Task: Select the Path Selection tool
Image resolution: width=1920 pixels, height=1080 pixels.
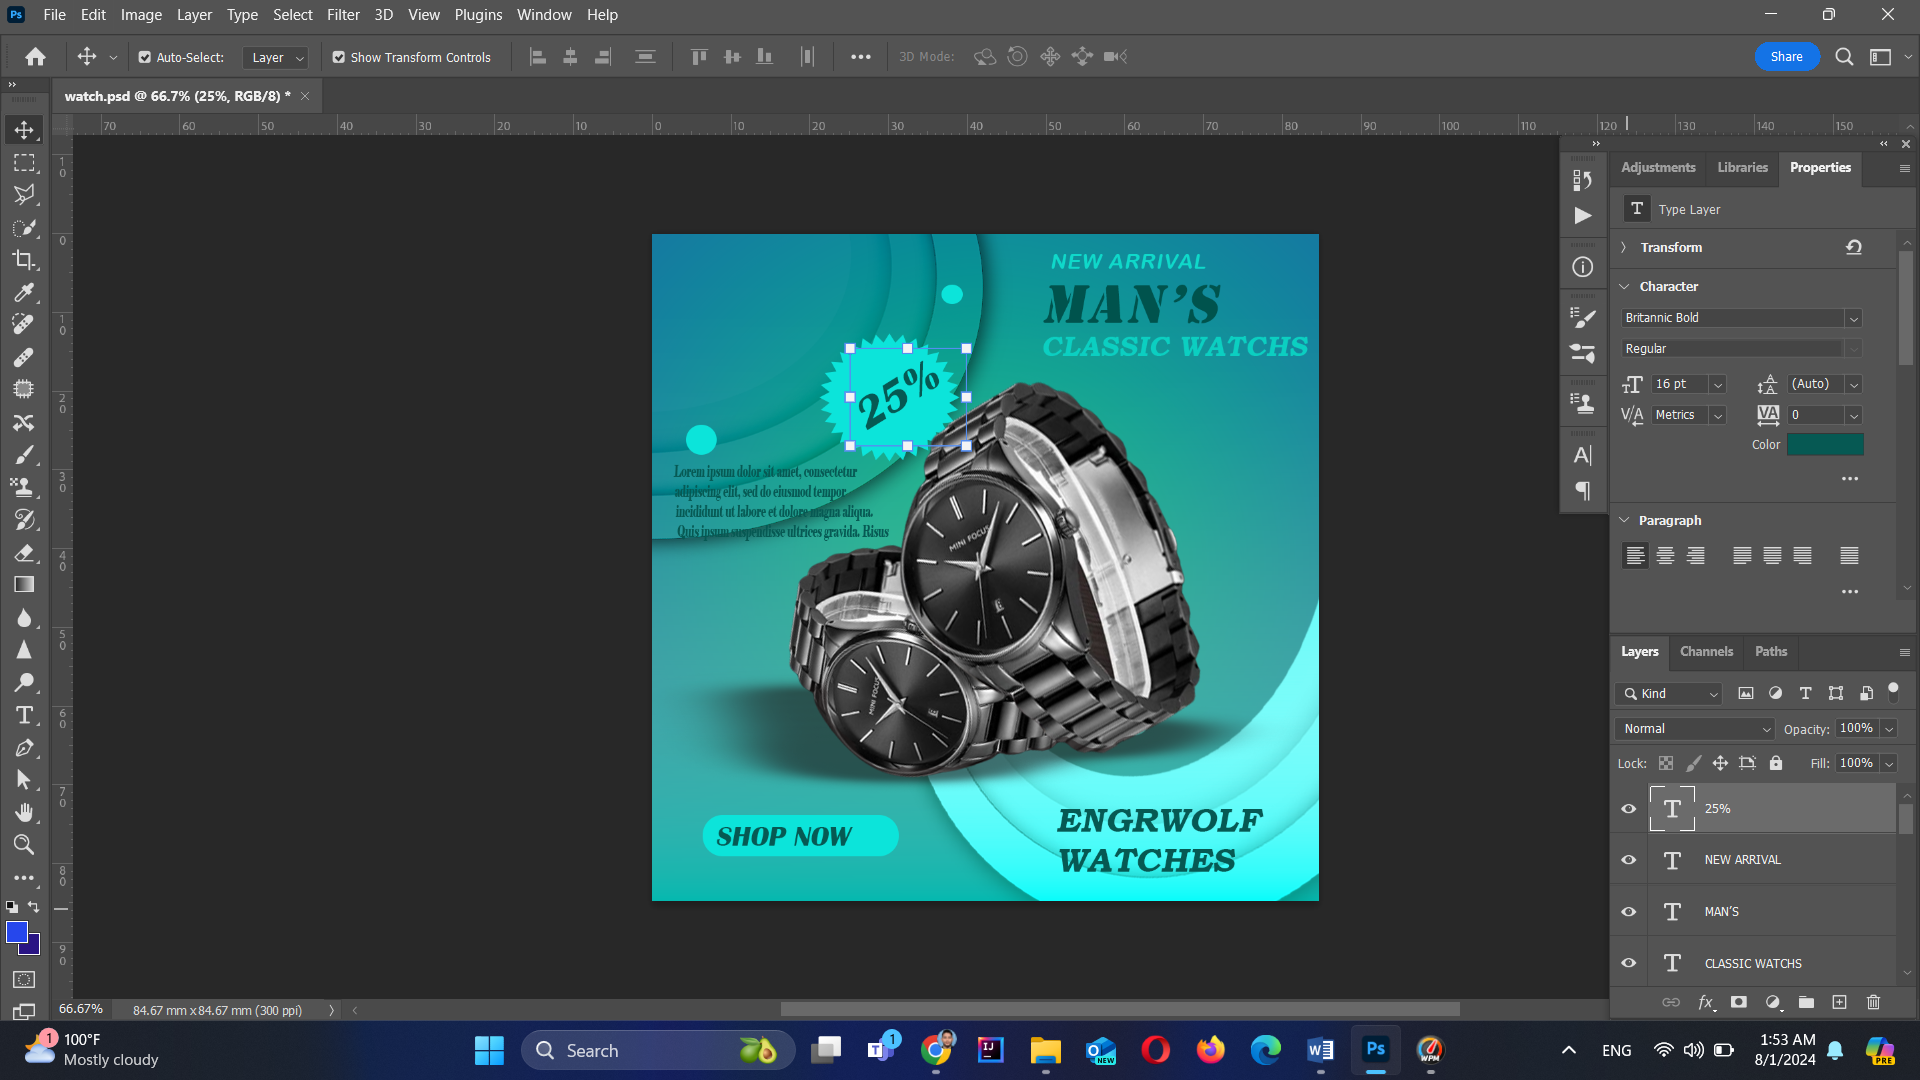Action: 24,780
